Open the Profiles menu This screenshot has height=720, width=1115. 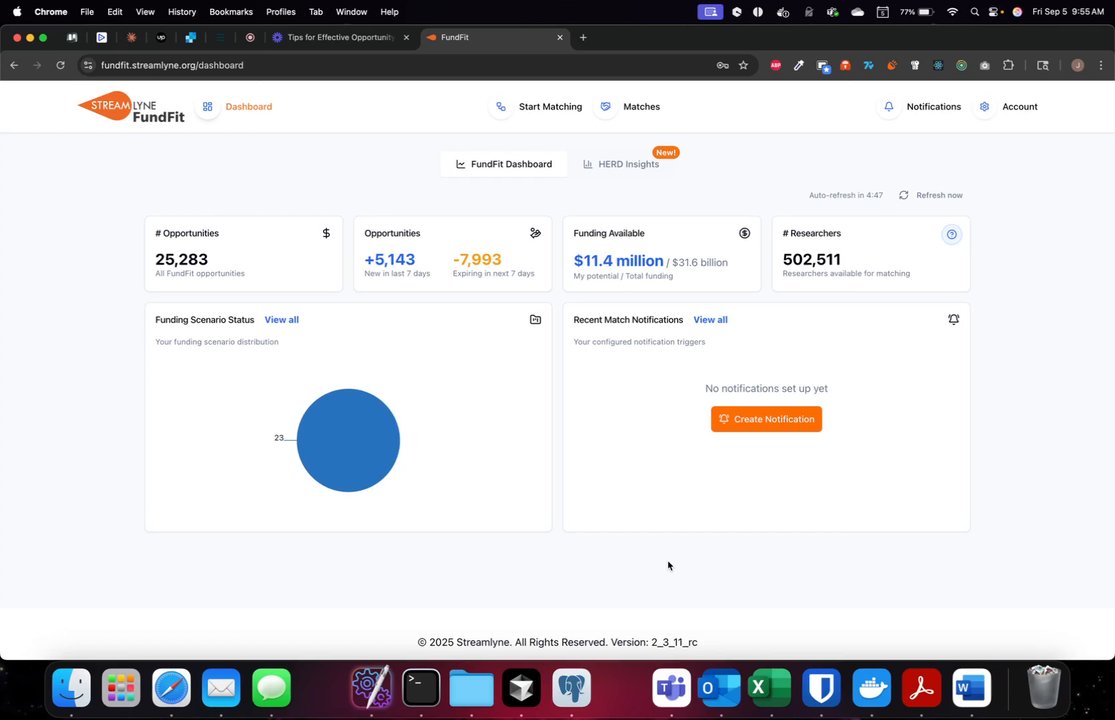(x=281, y=12)
